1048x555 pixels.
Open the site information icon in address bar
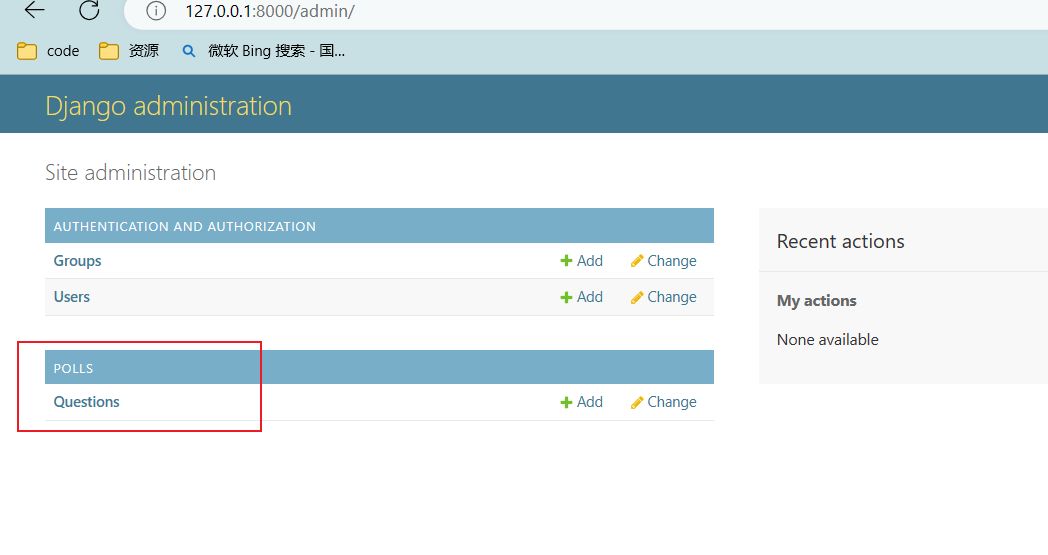(x=155, y=12)
